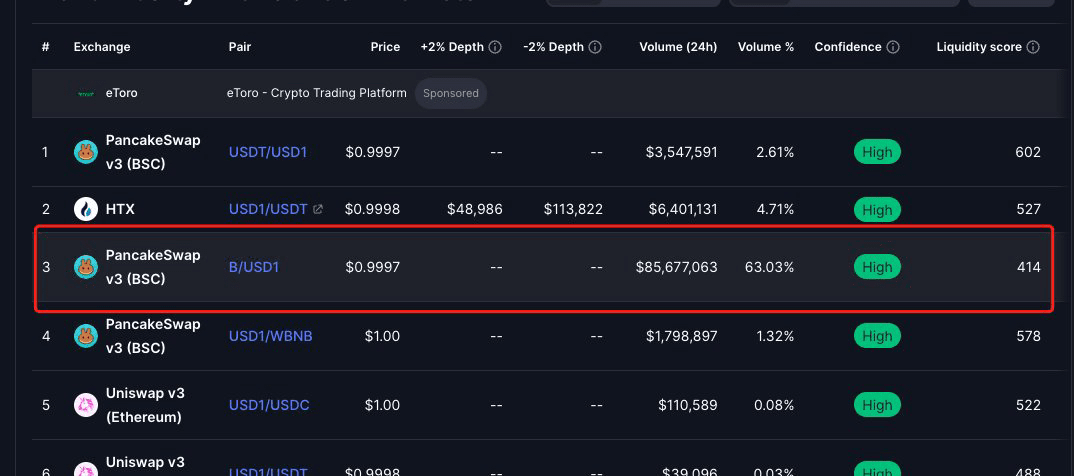Click PancakeSwap v3 (BSC) name in row 4
The height and width of the screenshot is (476, 1074).
tap(153, 336)
